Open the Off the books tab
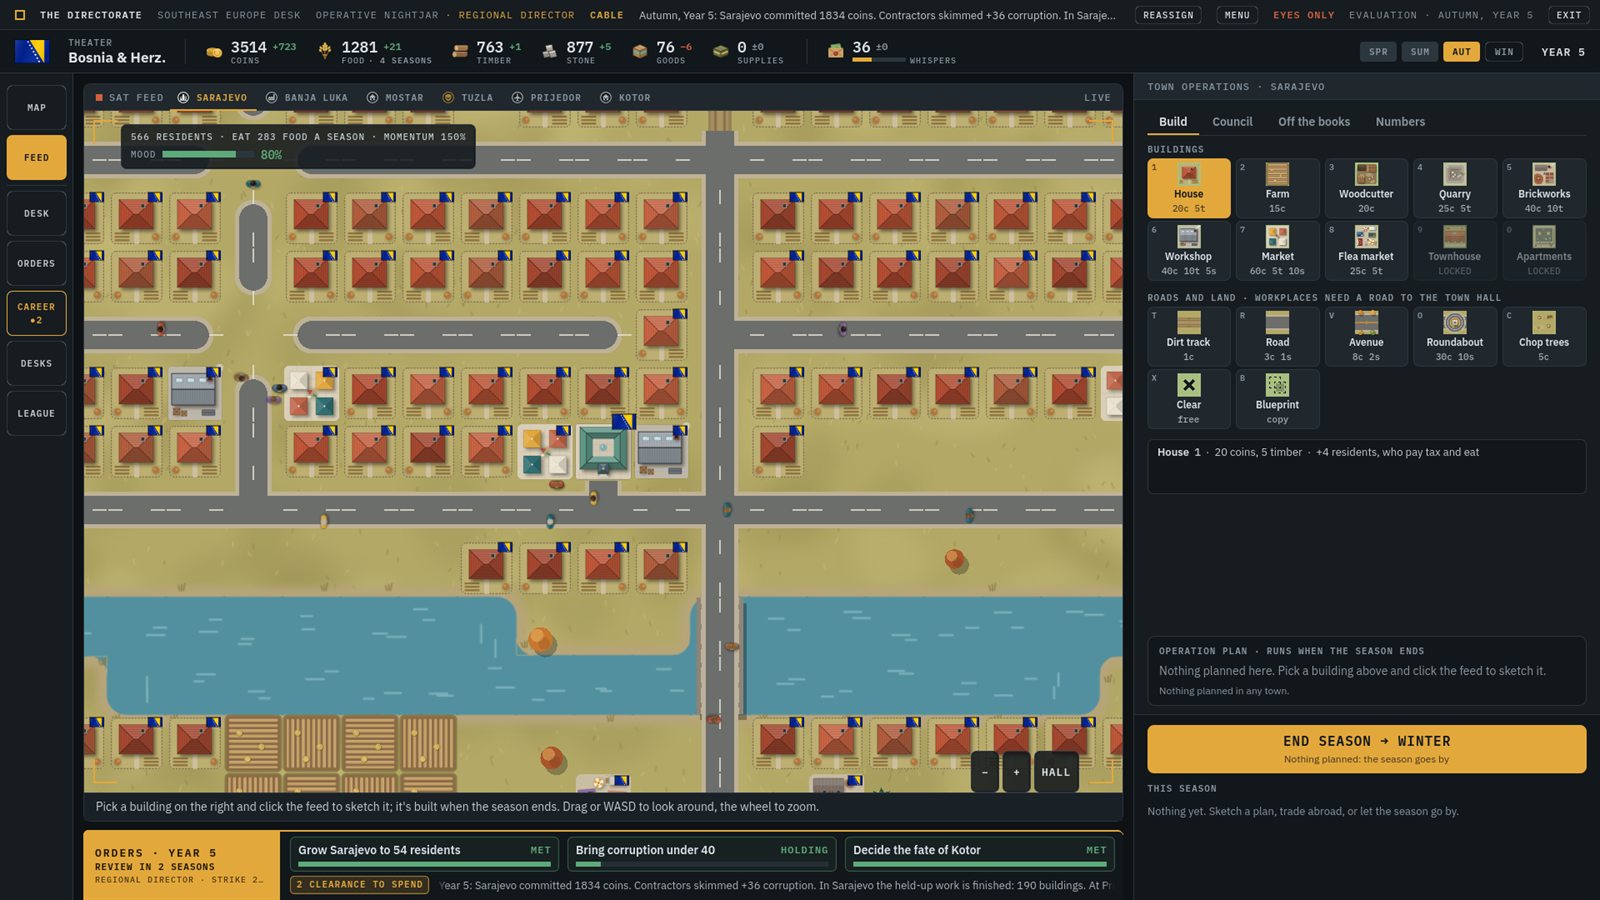Screen dimensions: 1600x900 pos(1314,122)
